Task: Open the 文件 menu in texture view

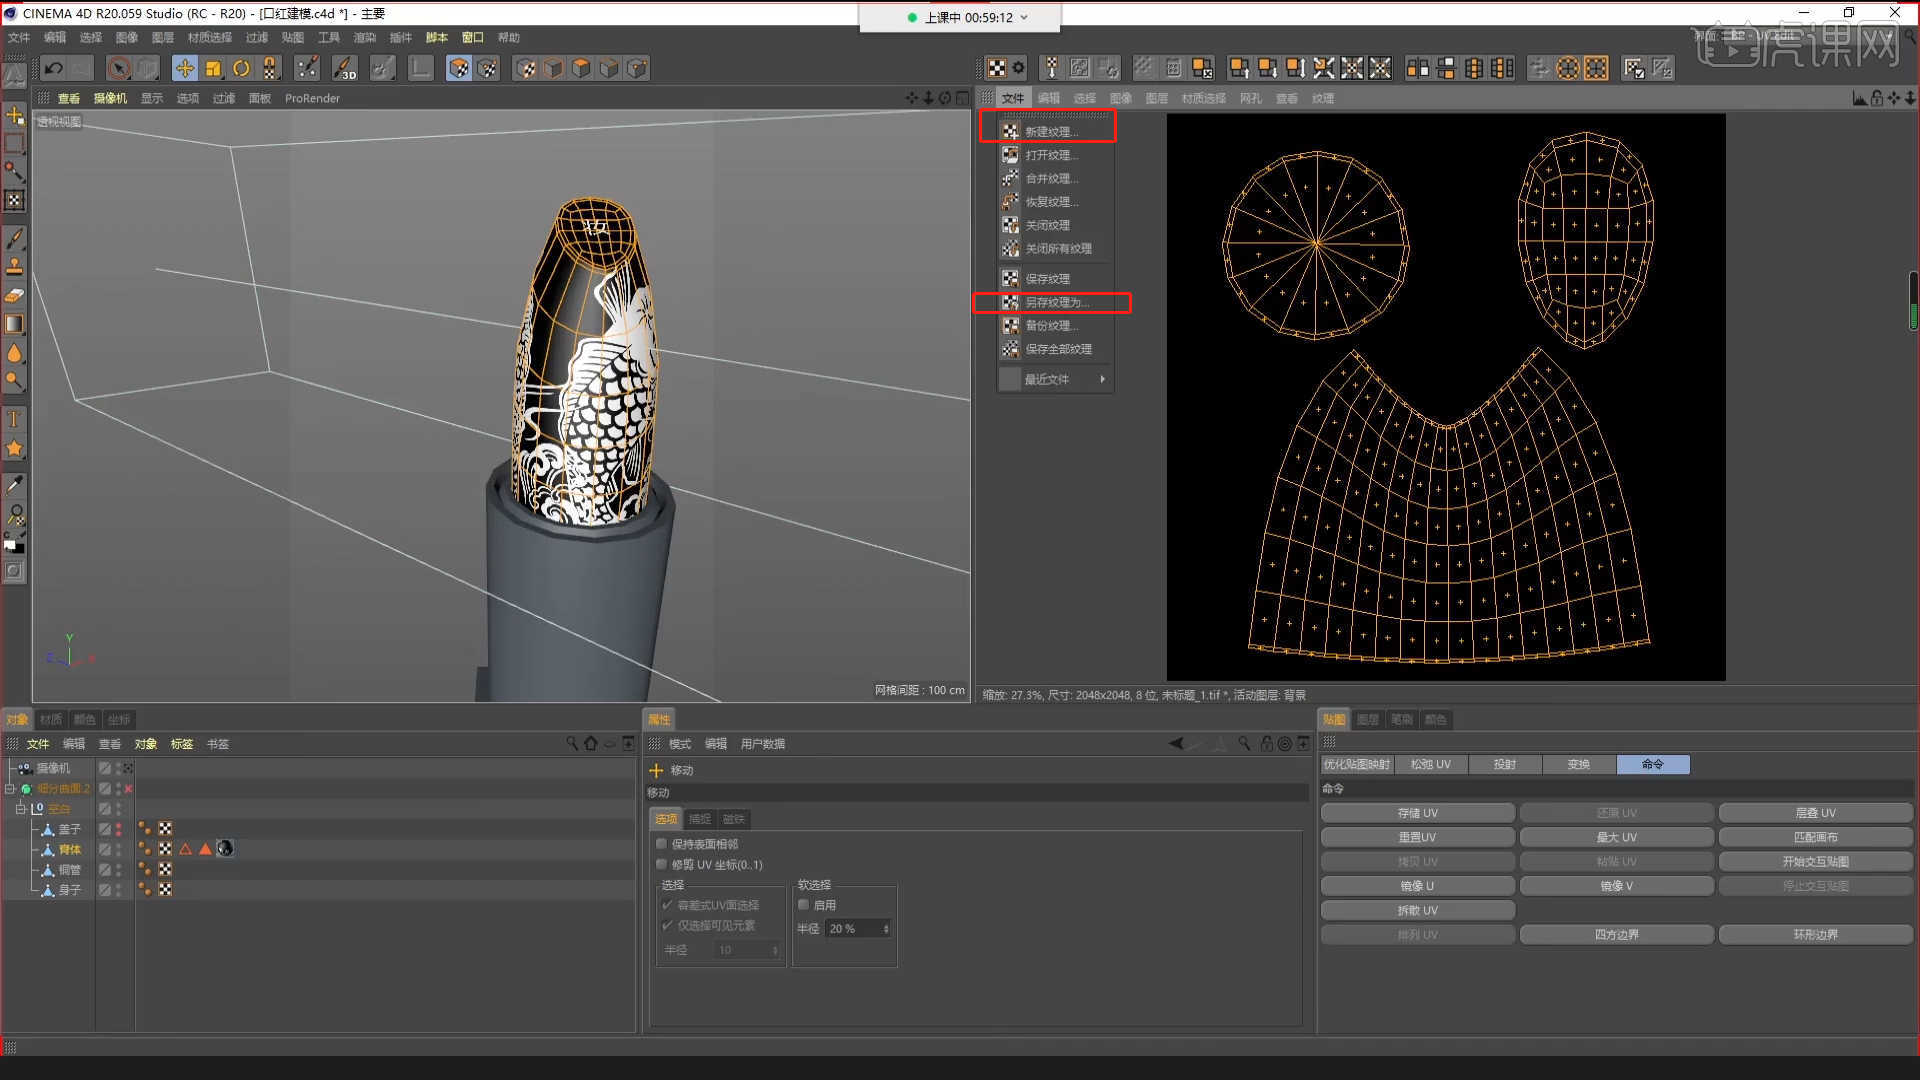Action: (1013, 98)
